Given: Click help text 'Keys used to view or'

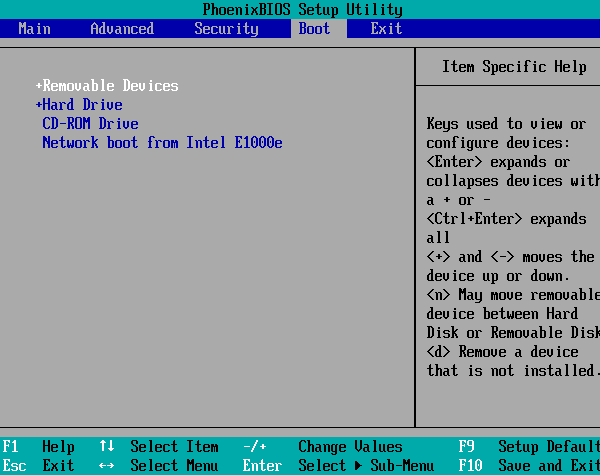Looking at the screenshot, I should [x=506, y=124].
